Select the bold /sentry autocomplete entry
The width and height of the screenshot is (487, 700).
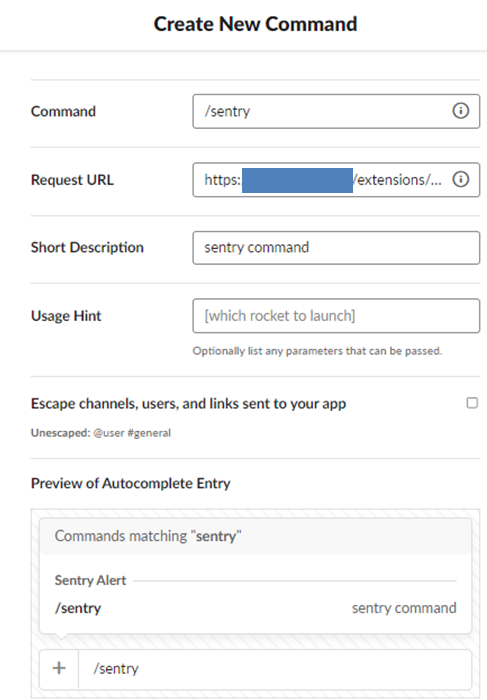pos(78,608)
